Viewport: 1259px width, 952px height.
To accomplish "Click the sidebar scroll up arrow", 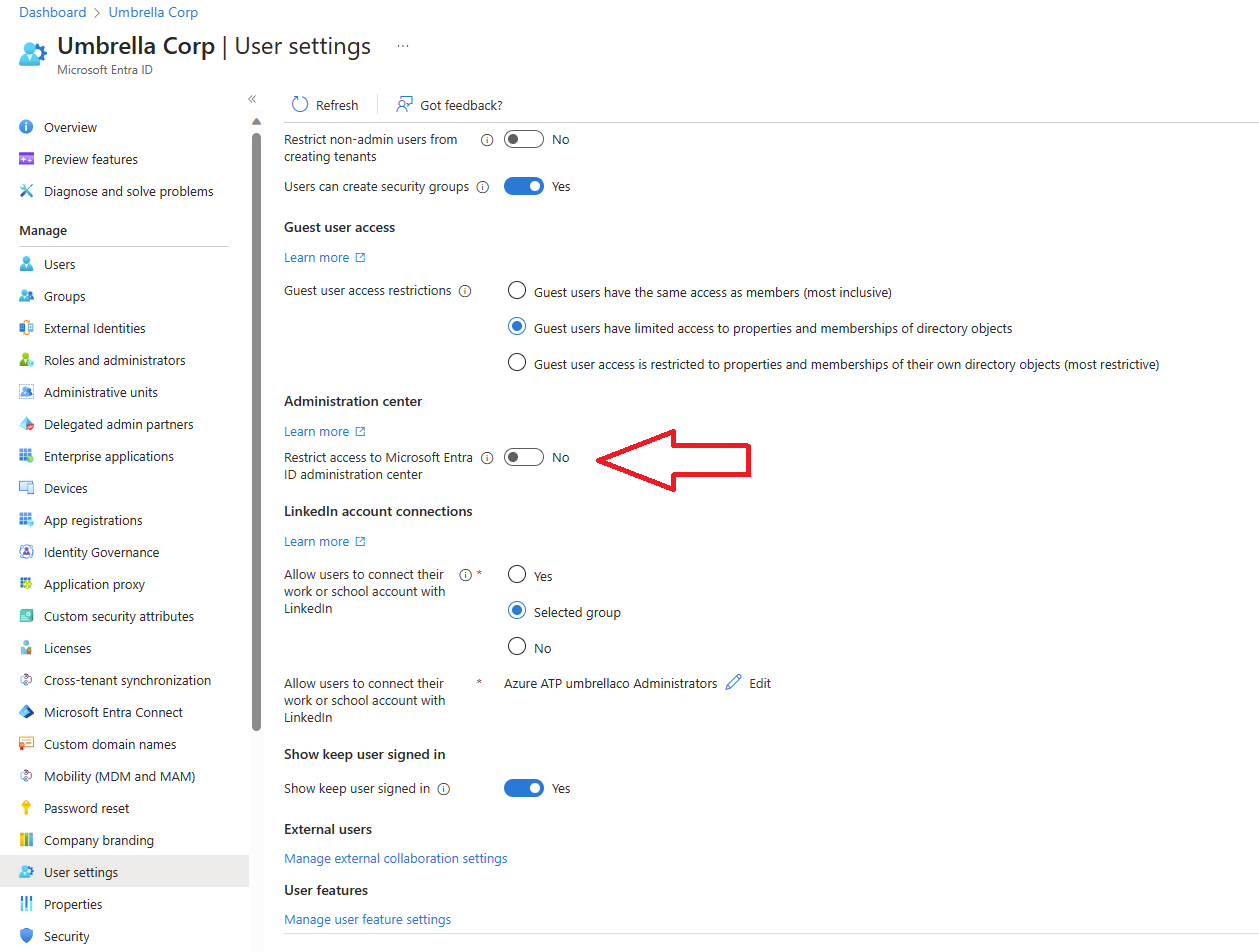I will [x=256, y=121].
